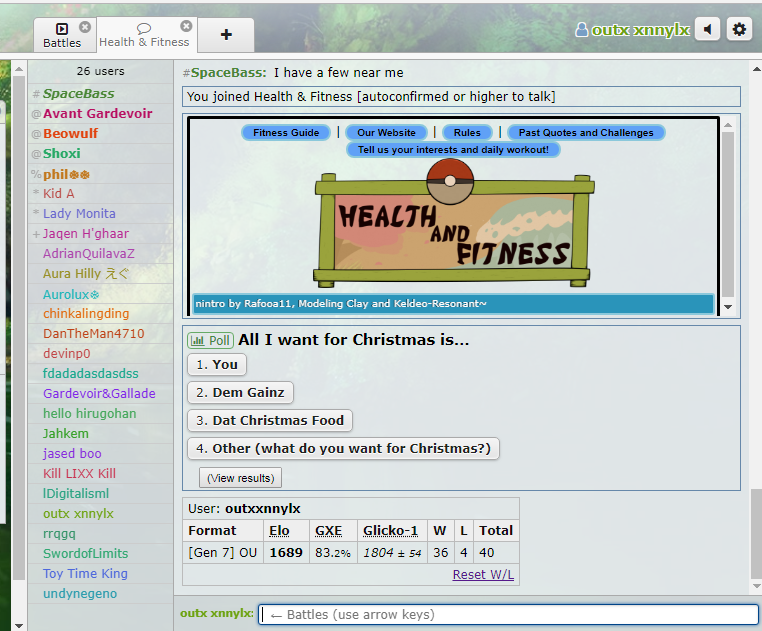Click the Reset W/L link

[x=483, y=574]
